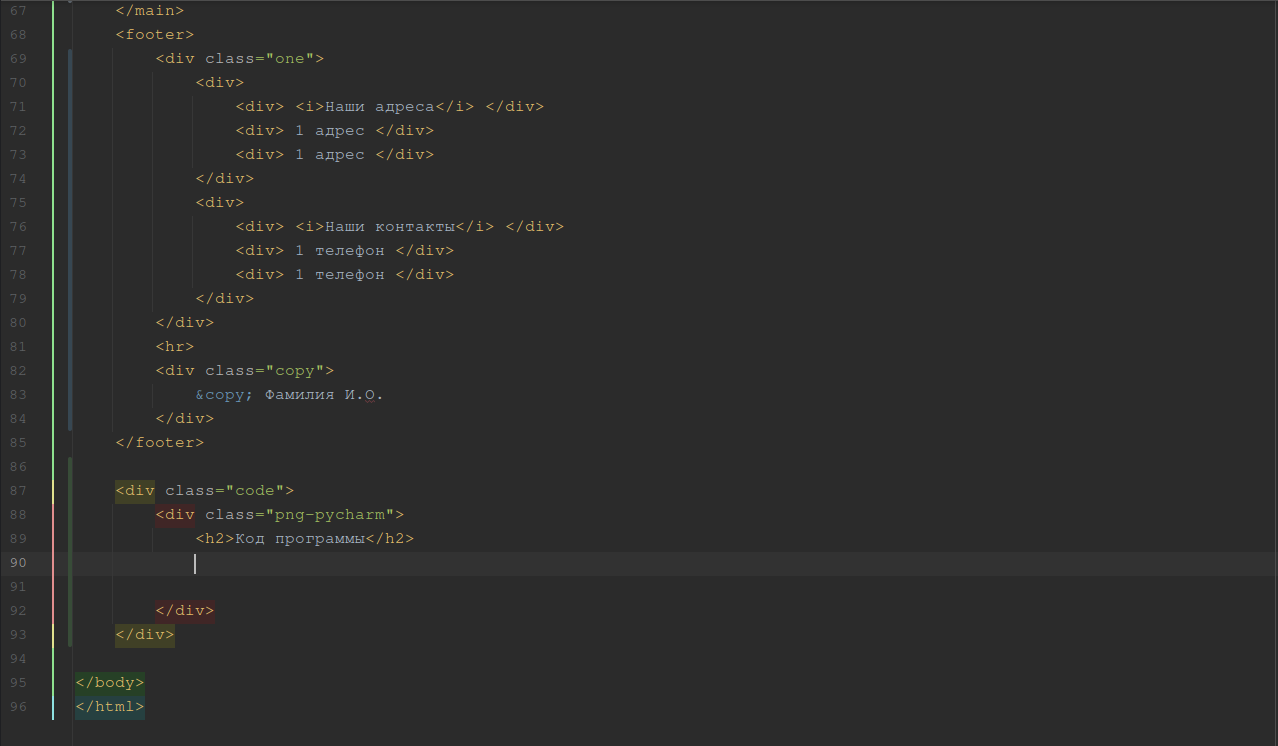Click the "Наши контакты" text
Viewport: 1278px width, 746px height.
[x=389, y=227]
